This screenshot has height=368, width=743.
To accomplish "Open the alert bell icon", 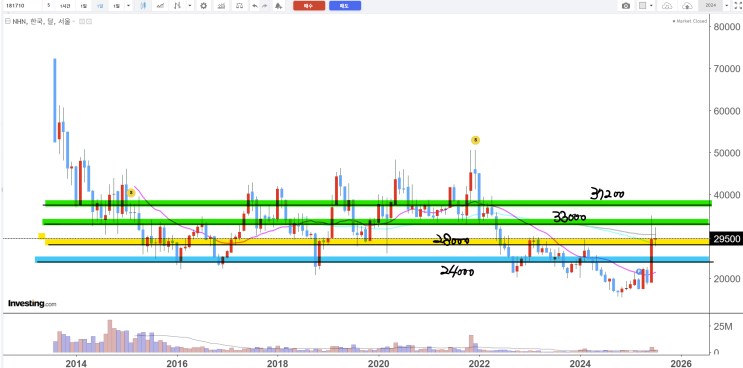I will tap(278, 6).
